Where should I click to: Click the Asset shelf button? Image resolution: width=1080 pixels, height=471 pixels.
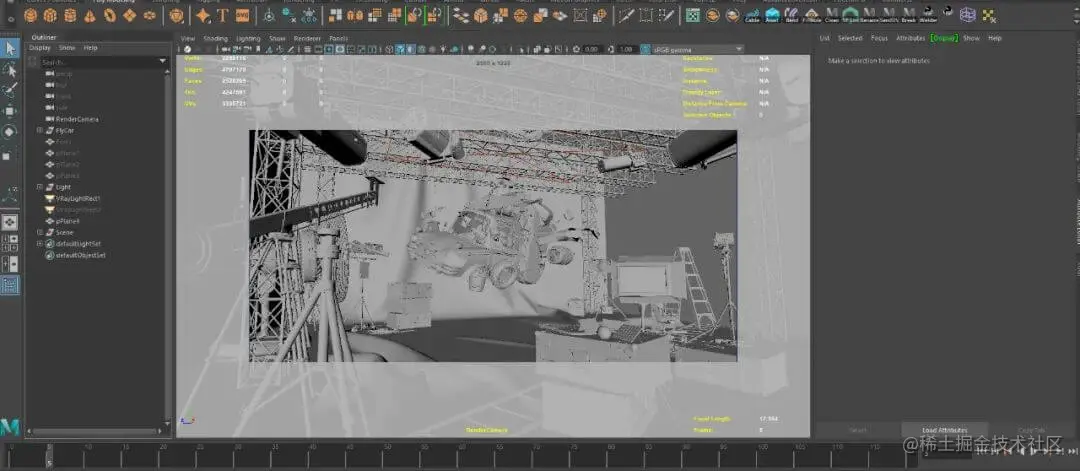(x=772, y=14)
